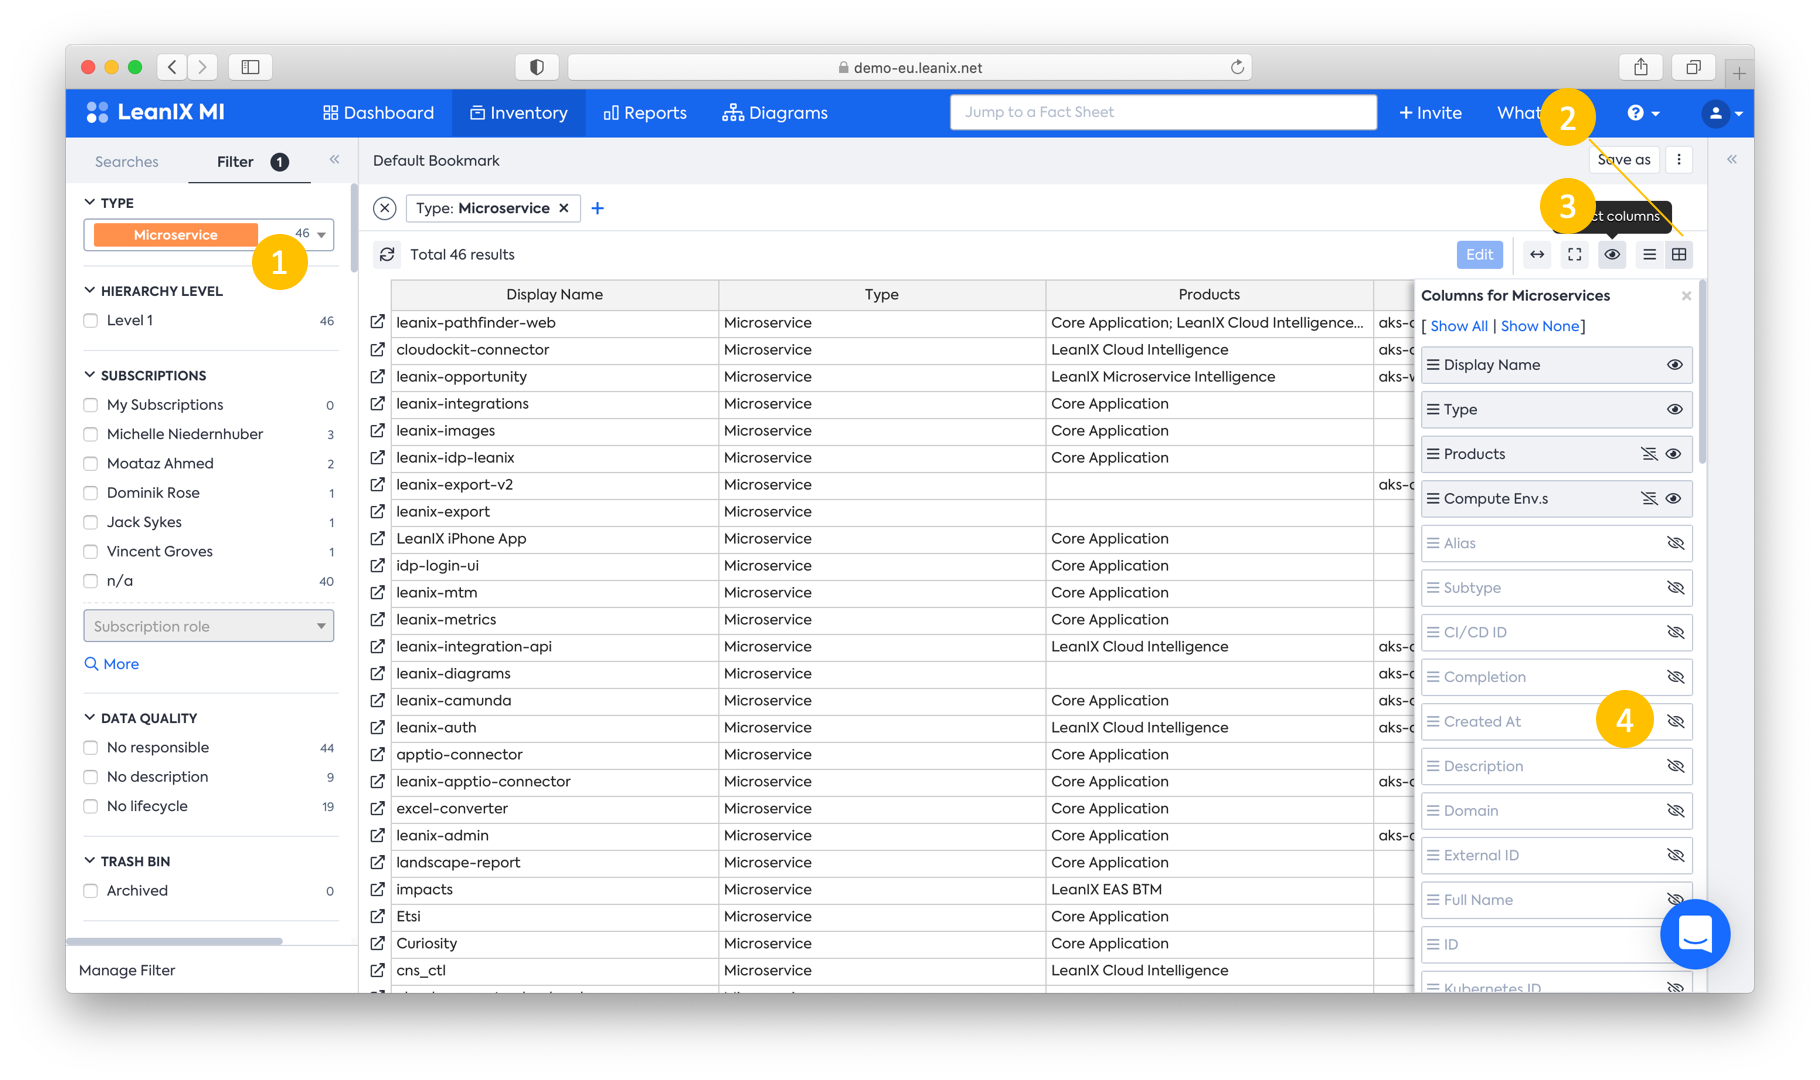Open Etsi row external link icon
This screenshot has height=1080, width=1820.
[x=377, y=916]
